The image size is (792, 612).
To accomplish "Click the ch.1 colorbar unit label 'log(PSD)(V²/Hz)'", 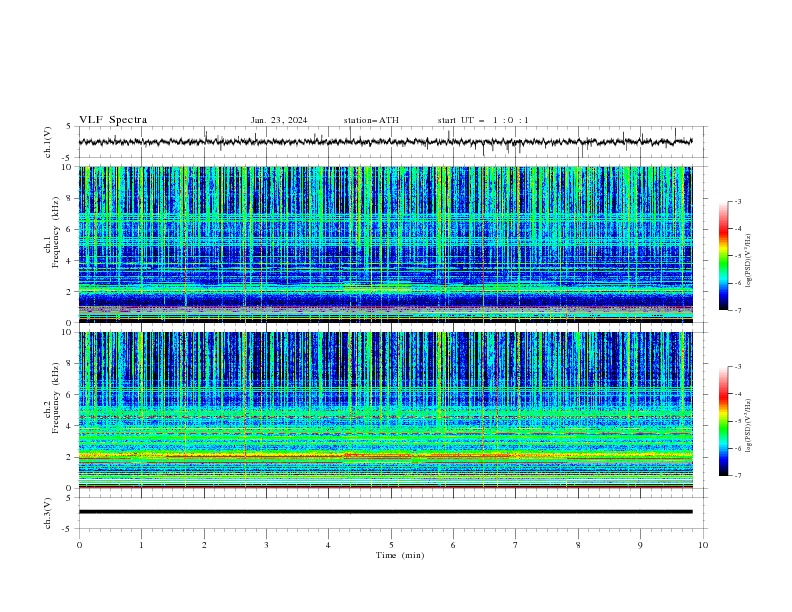I will pyautogui.click(x=749, y=261).
